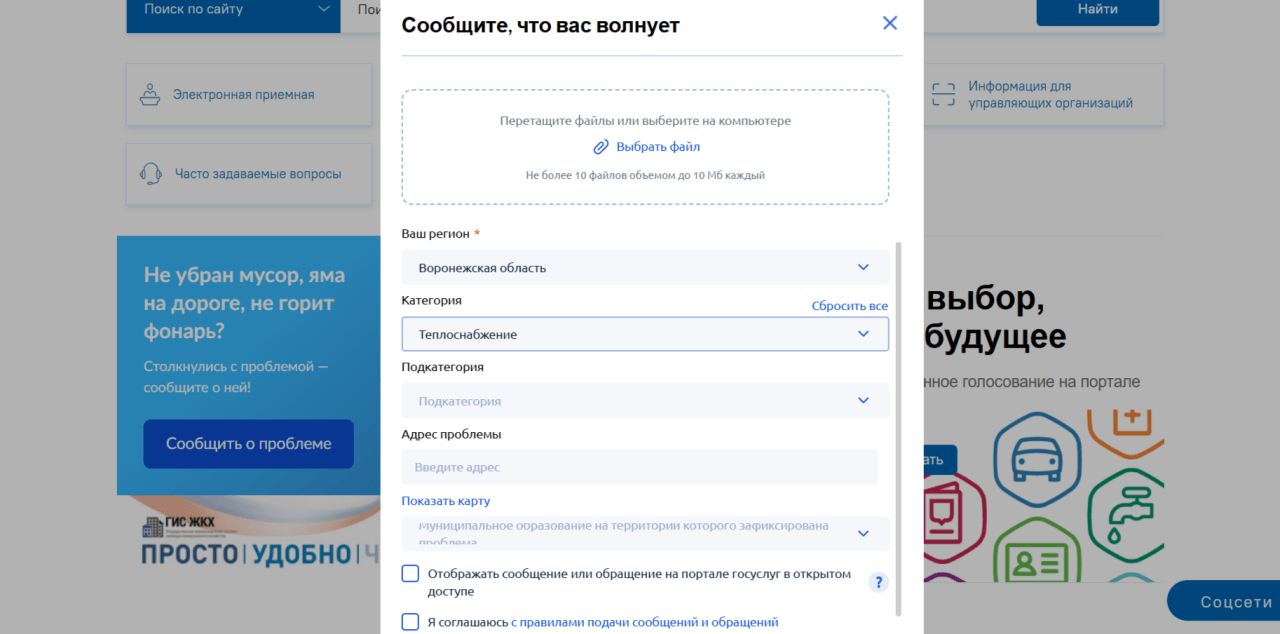
Task: Click the paperclip attach file icon
Action: click(601, 147)
